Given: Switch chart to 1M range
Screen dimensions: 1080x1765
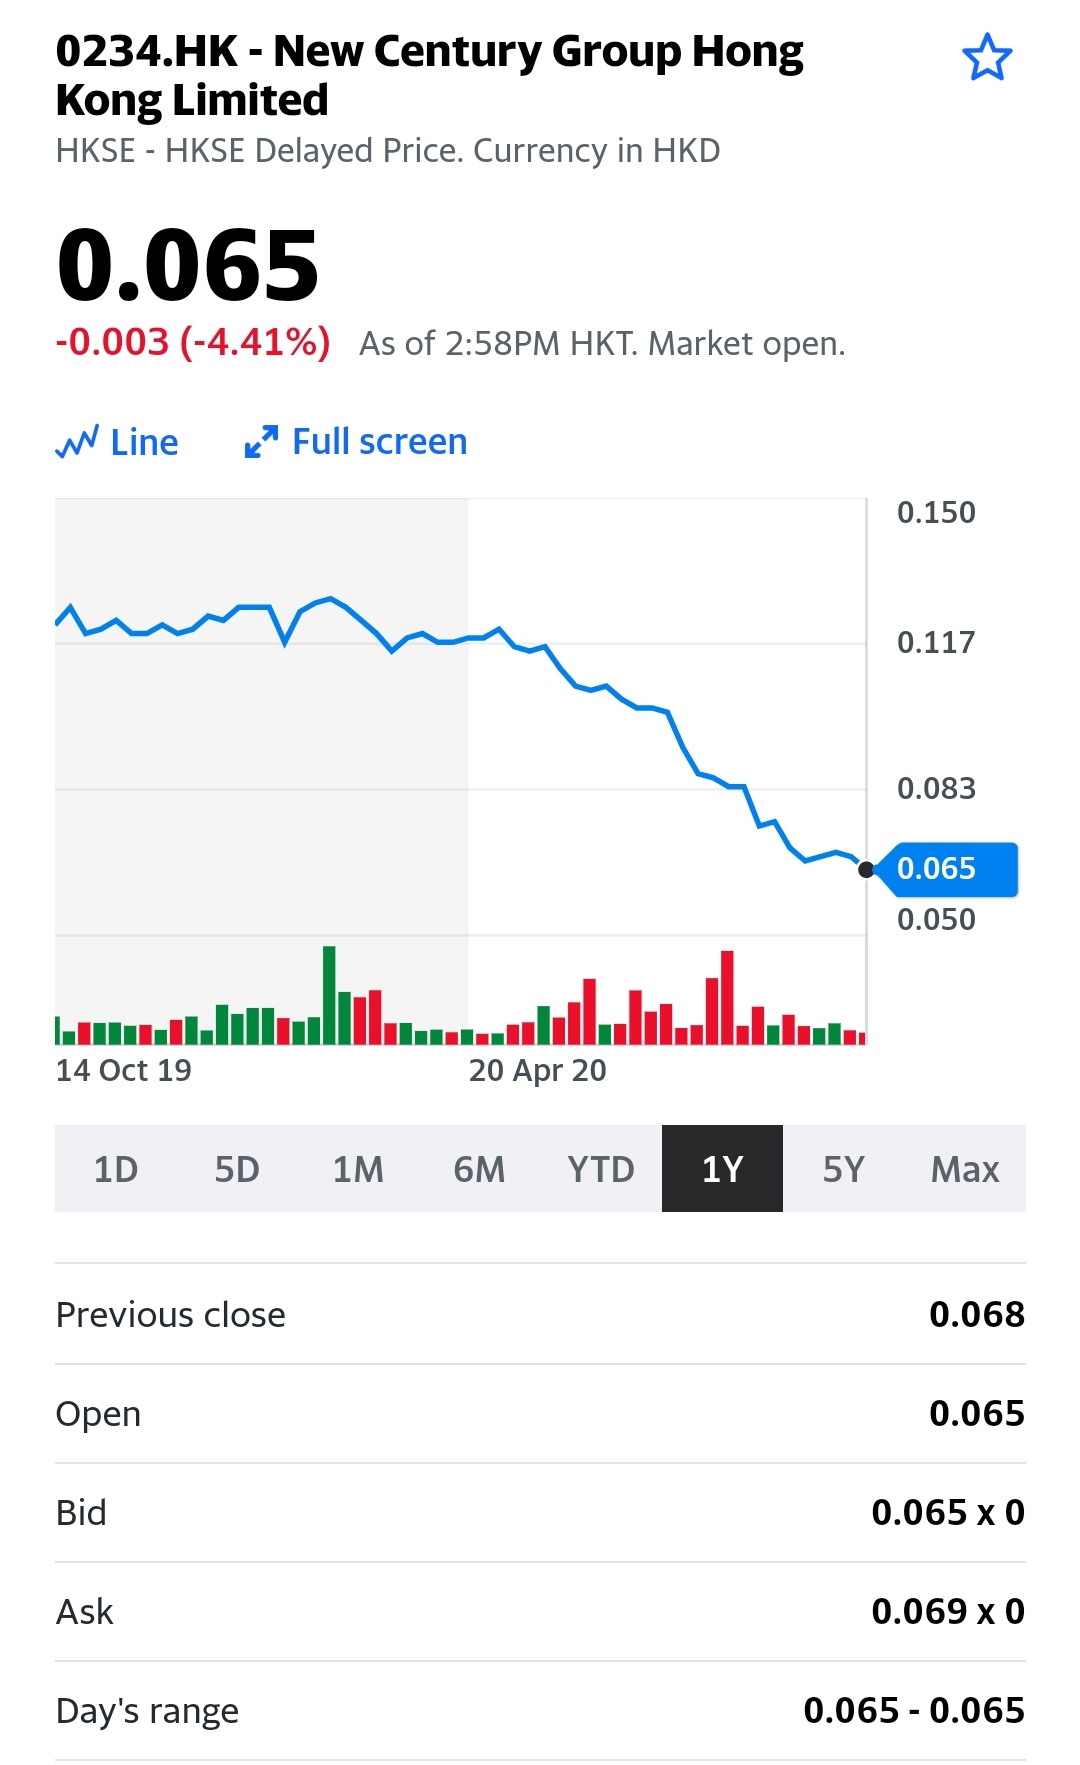Looking at the screenshot, I should (358, 1169).
